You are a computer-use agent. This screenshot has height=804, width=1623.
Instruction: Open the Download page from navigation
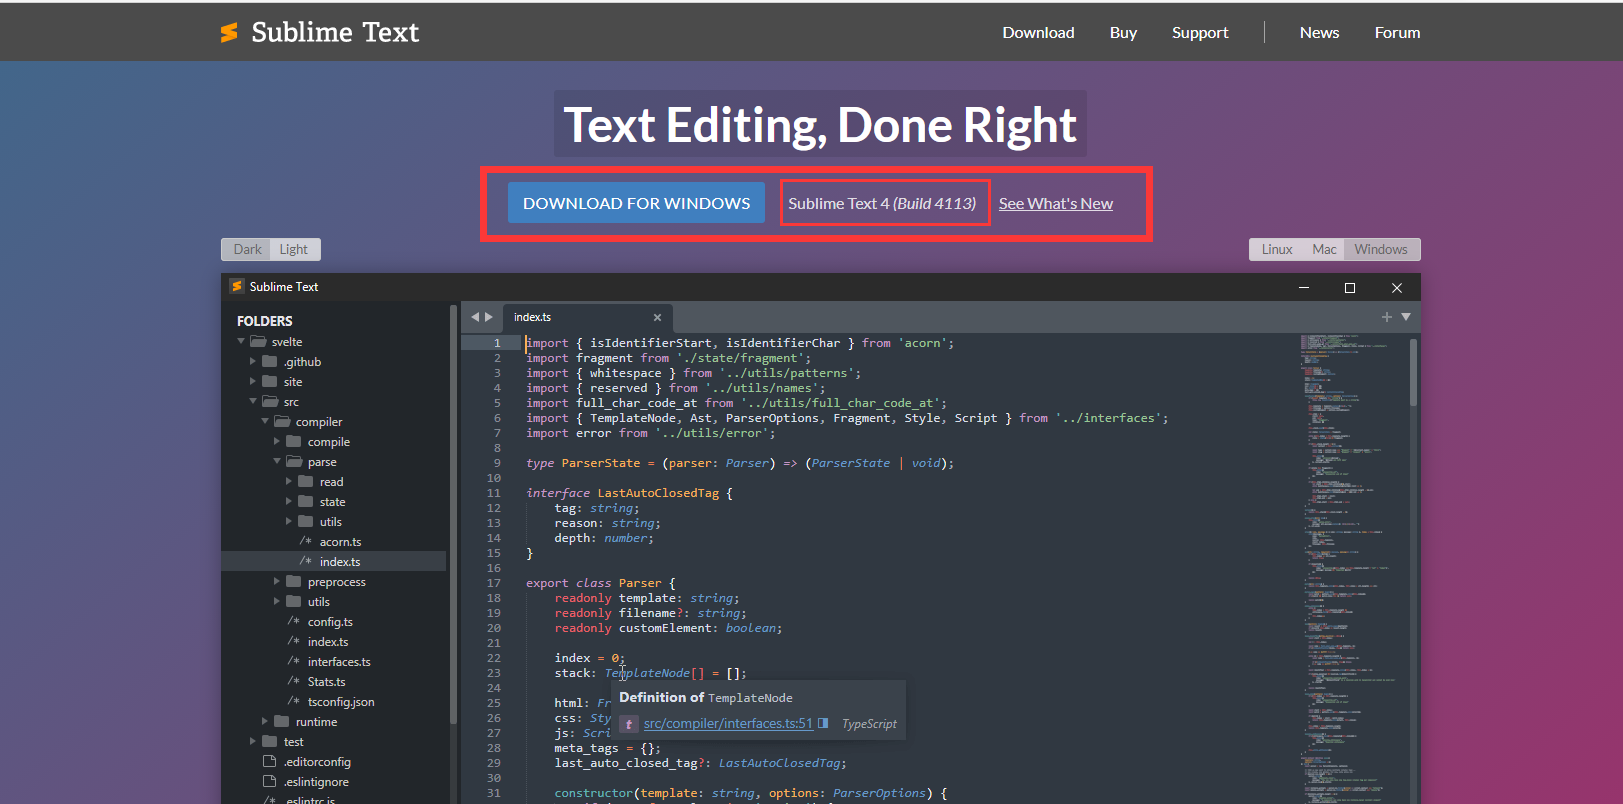1038,33
